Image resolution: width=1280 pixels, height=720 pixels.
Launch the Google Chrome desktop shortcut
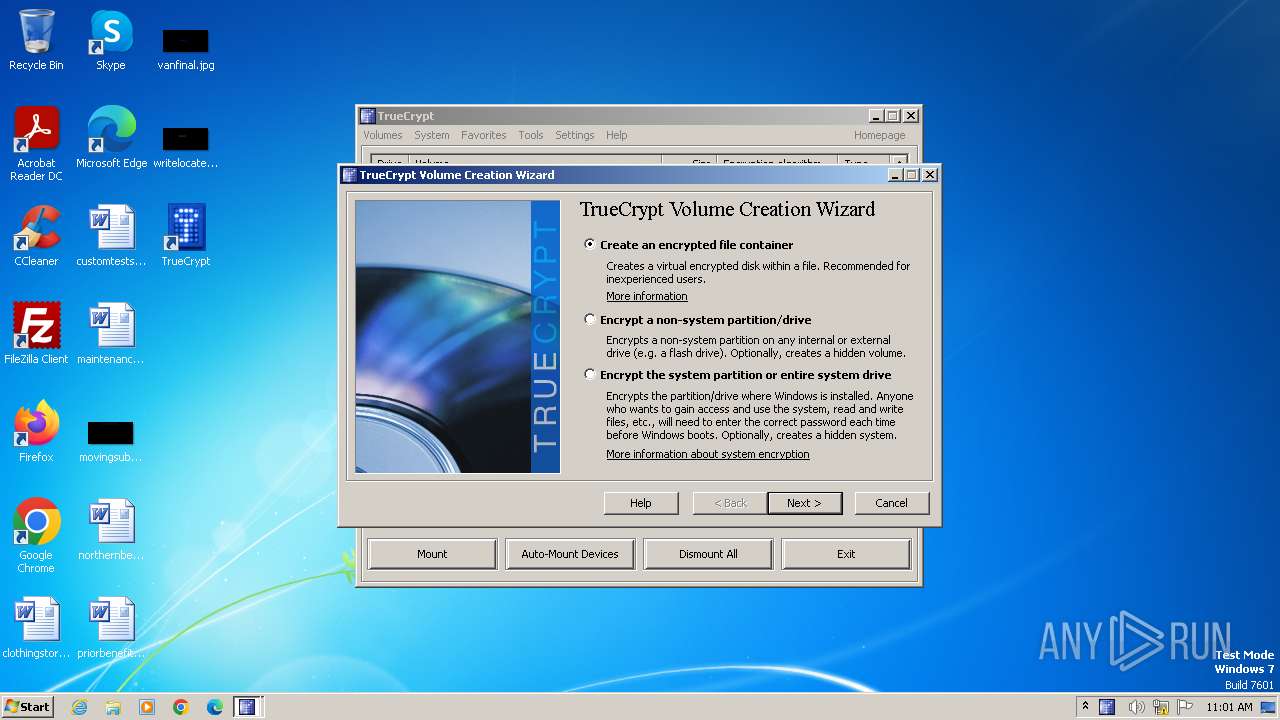click(36, 536)
